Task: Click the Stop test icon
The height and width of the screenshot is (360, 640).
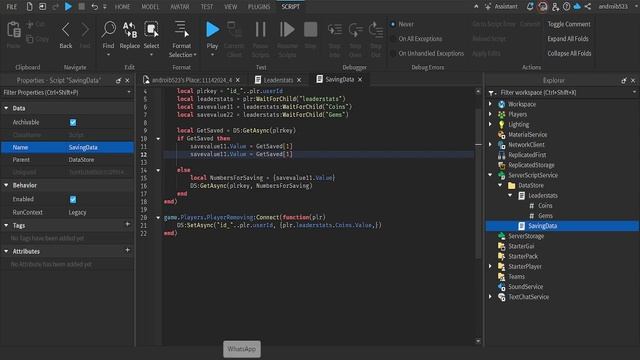Action: point(311,30)
